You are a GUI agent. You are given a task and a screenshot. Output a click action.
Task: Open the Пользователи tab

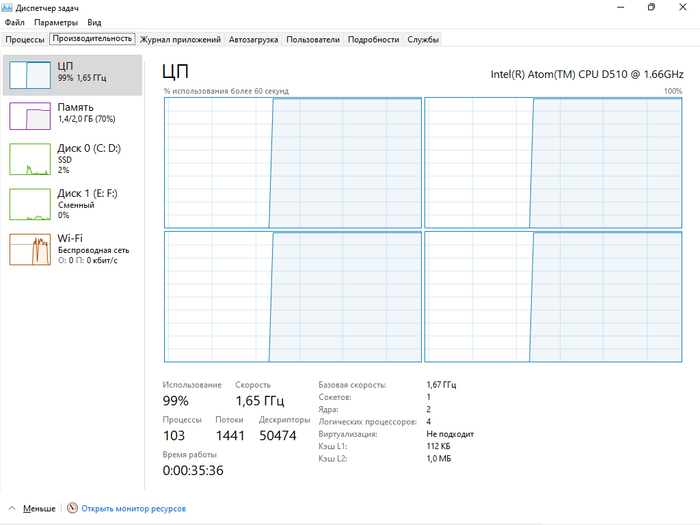[x=313, y=40]
